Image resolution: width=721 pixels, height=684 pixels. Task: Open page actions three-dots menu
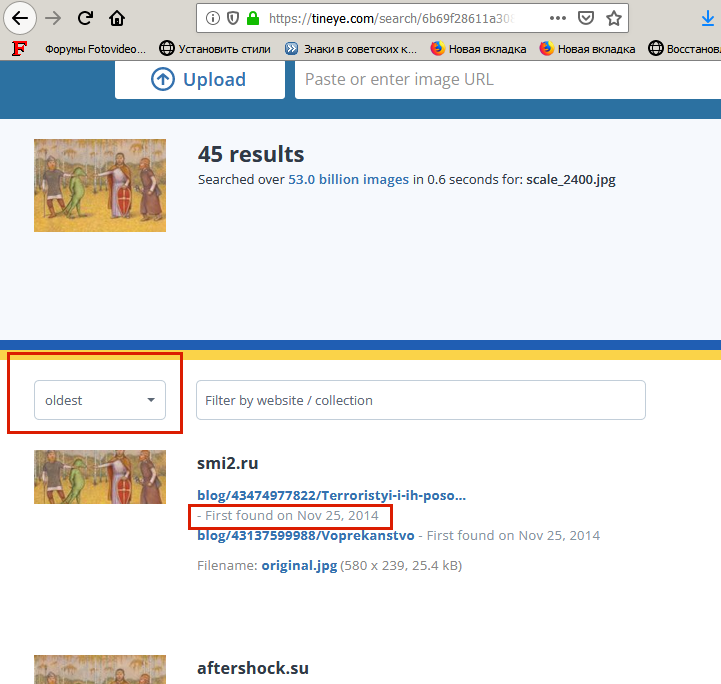click(557, 18)
